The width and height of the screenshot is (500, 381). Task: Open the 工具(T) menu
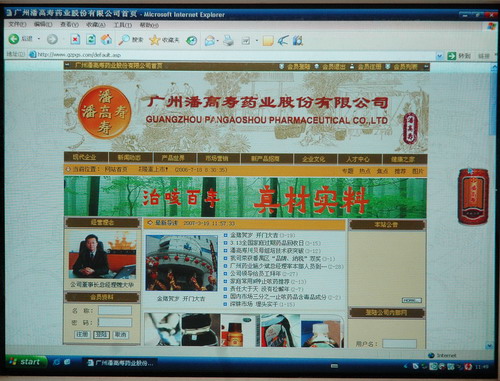pyautogui.click(x=123, y=25)
